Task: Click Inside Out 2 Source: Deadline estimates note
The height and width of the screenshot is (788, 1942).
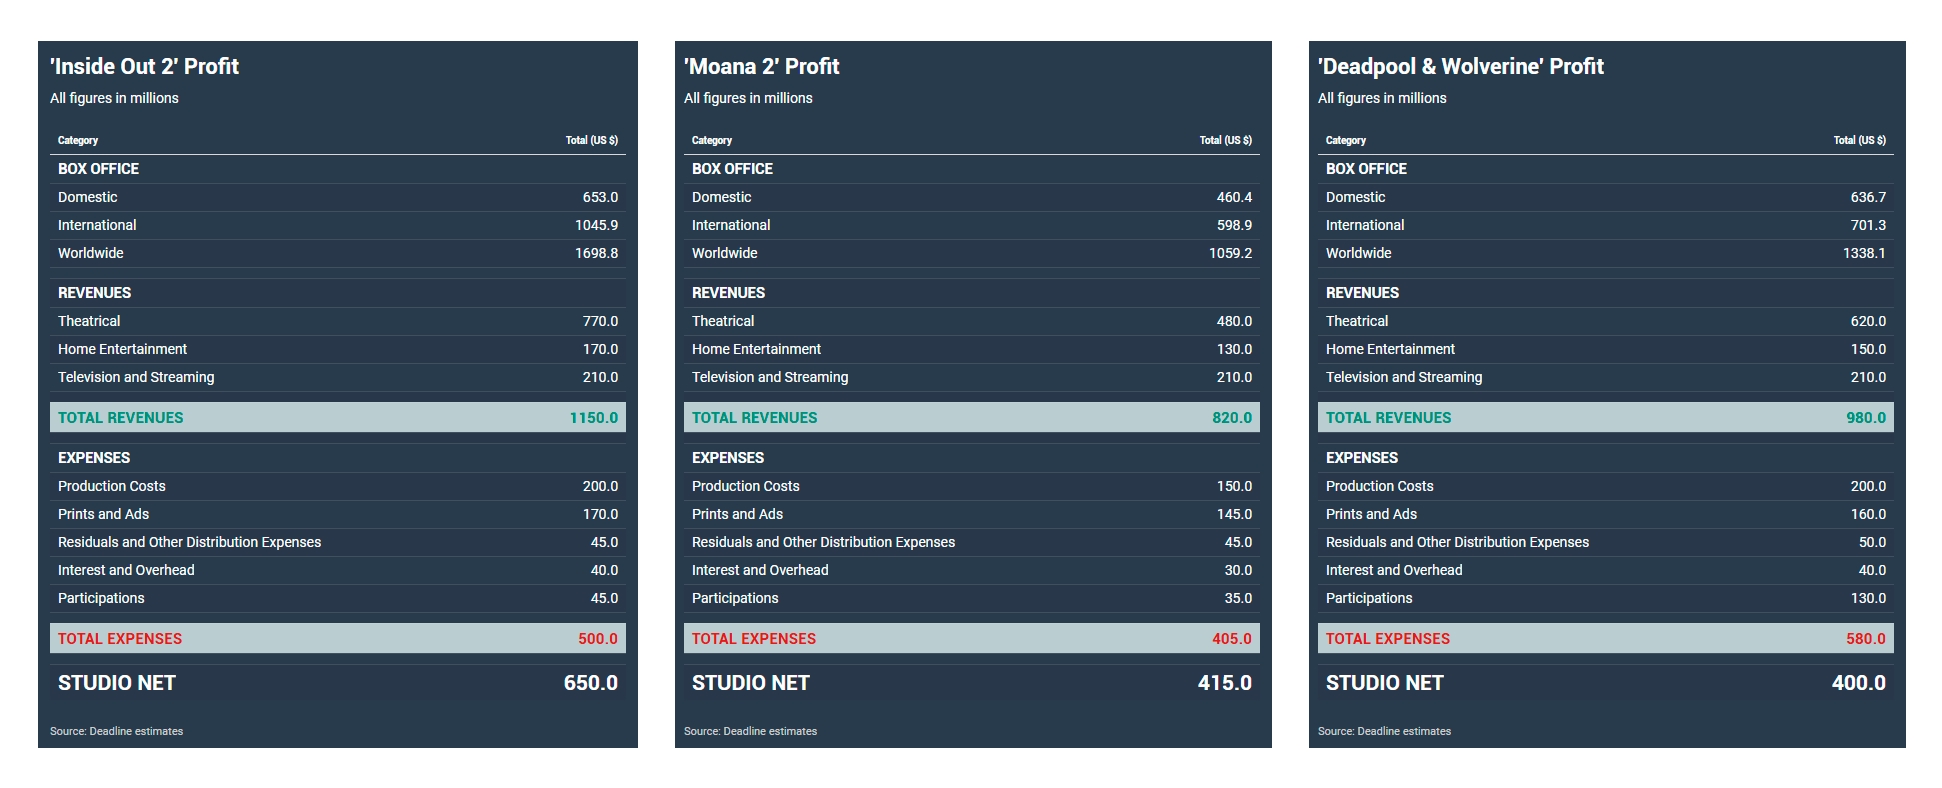Action: click(x=116, y=731)
